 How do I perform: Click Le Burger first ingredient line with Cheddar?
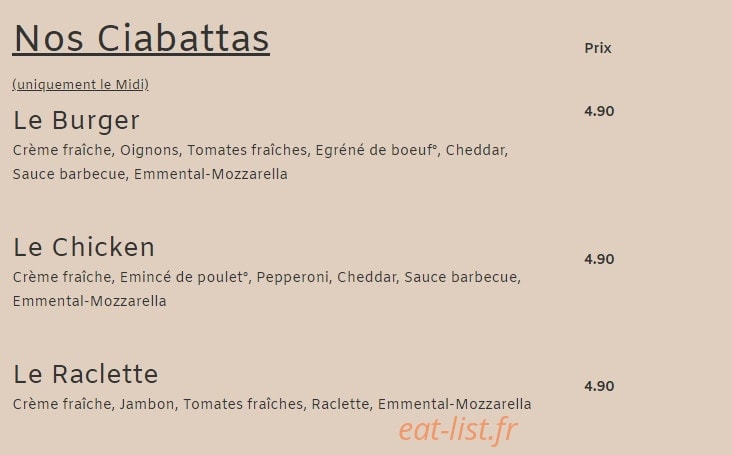coord(260,150)
